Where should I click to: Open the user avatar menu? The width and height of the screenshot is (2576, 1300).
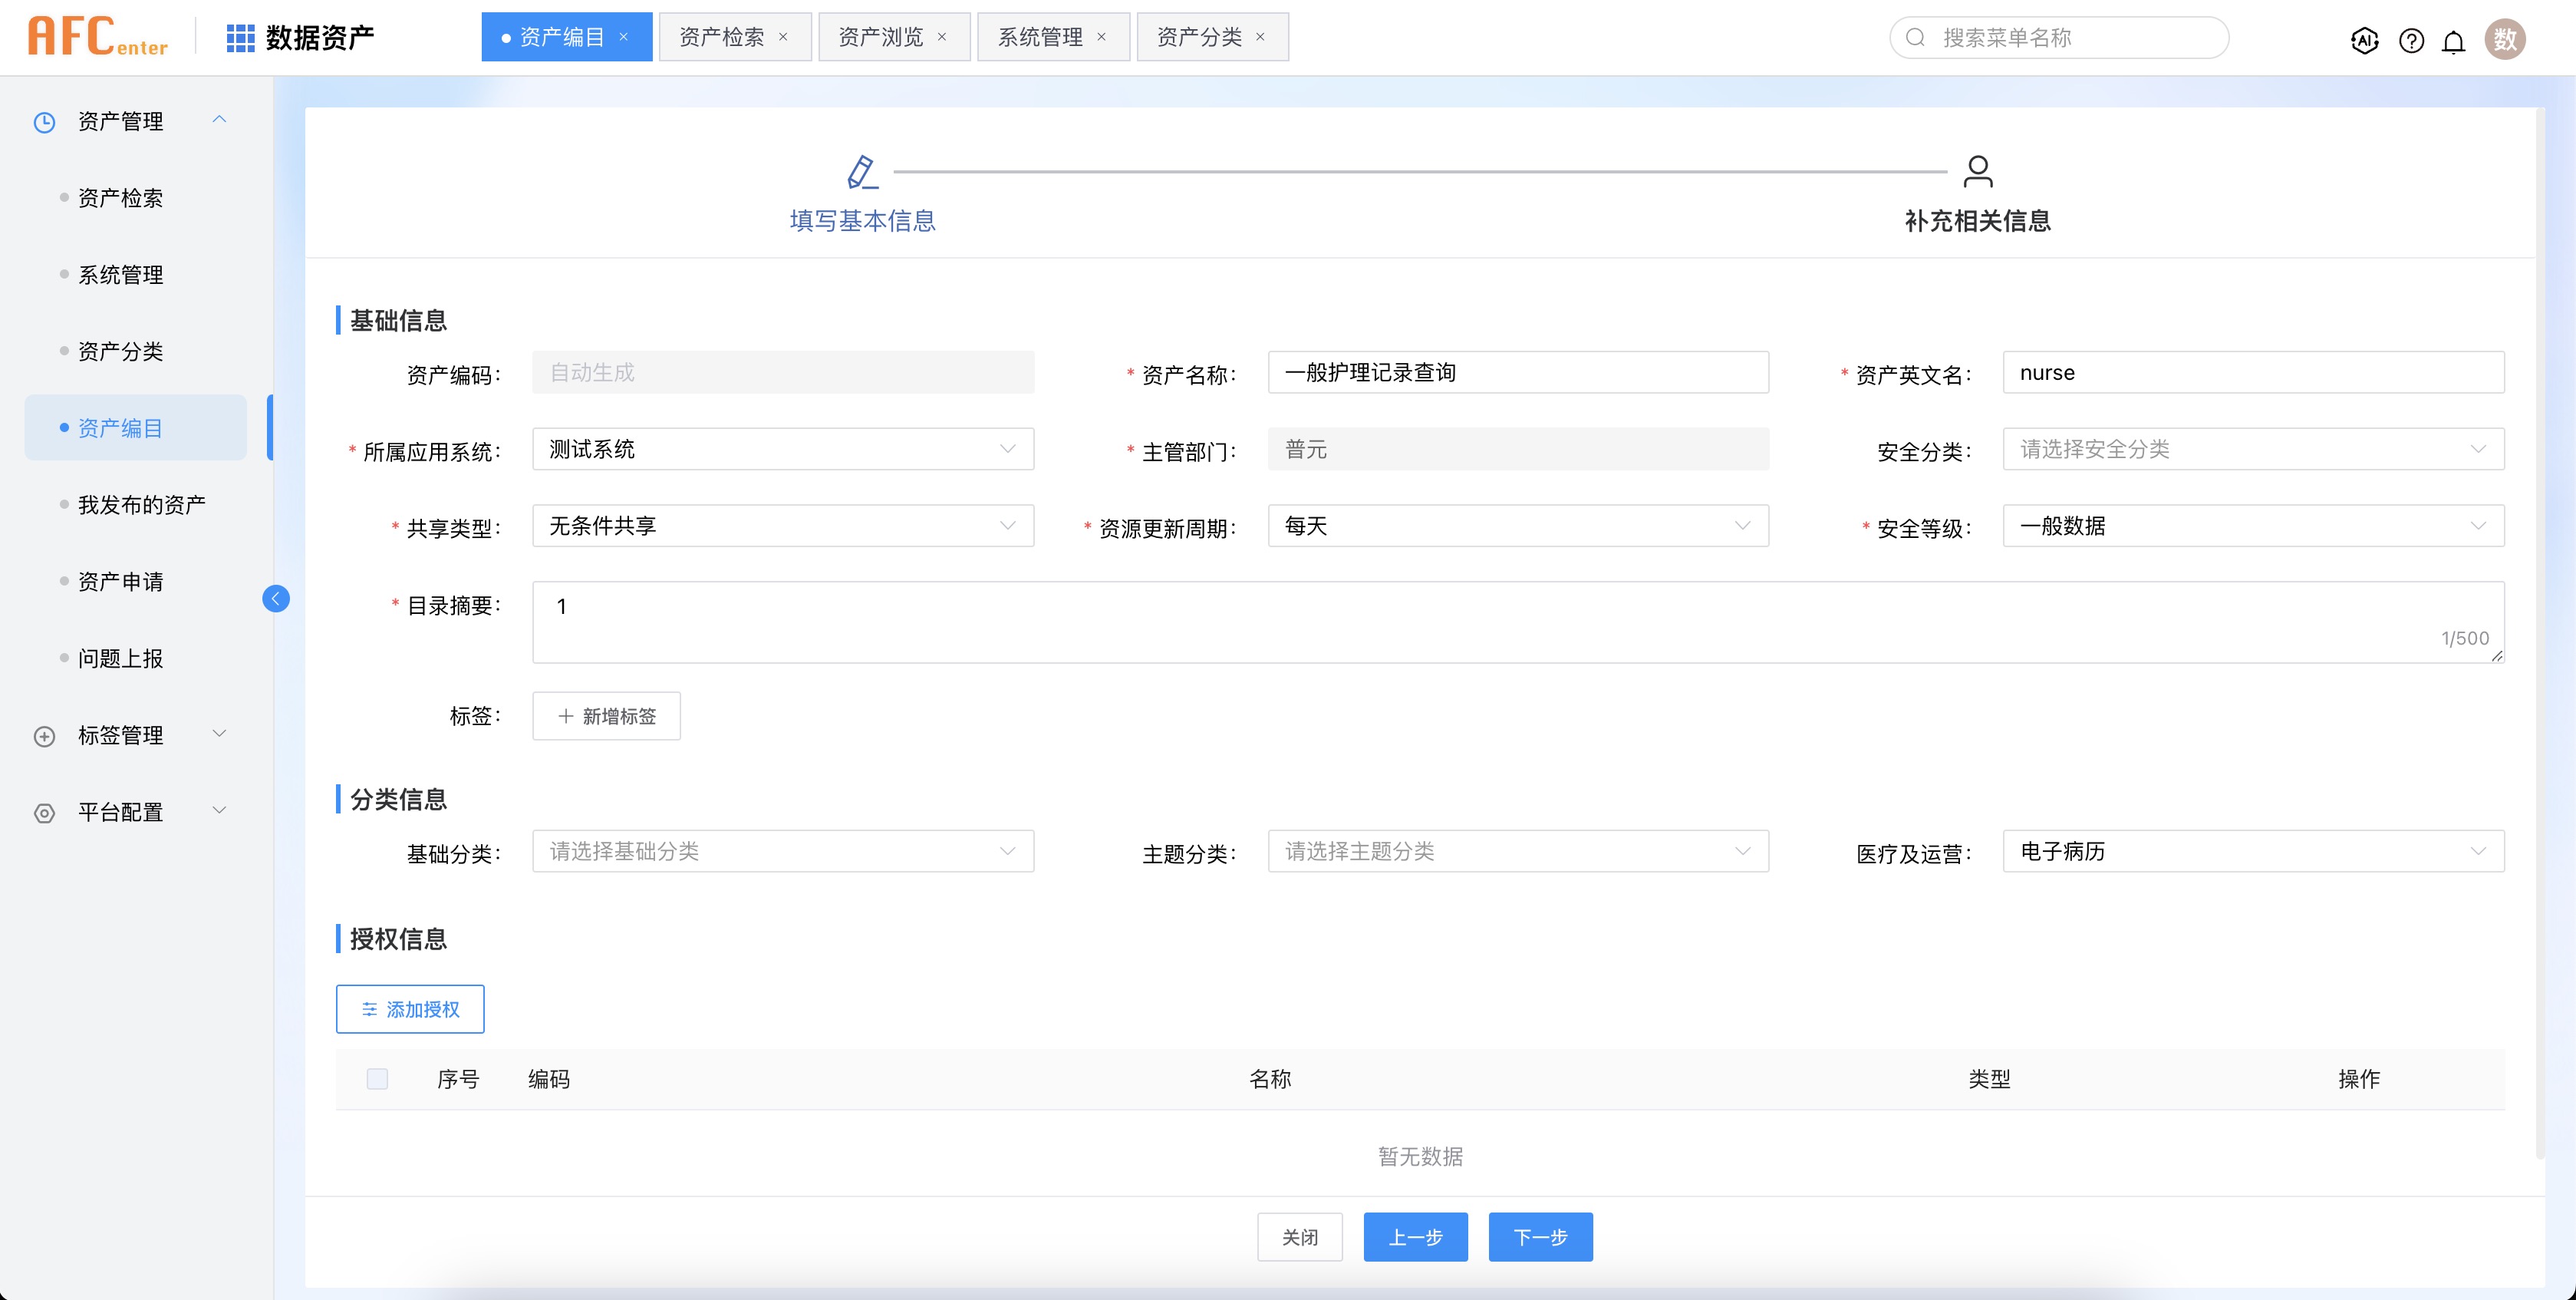[x=2505, y=39]
